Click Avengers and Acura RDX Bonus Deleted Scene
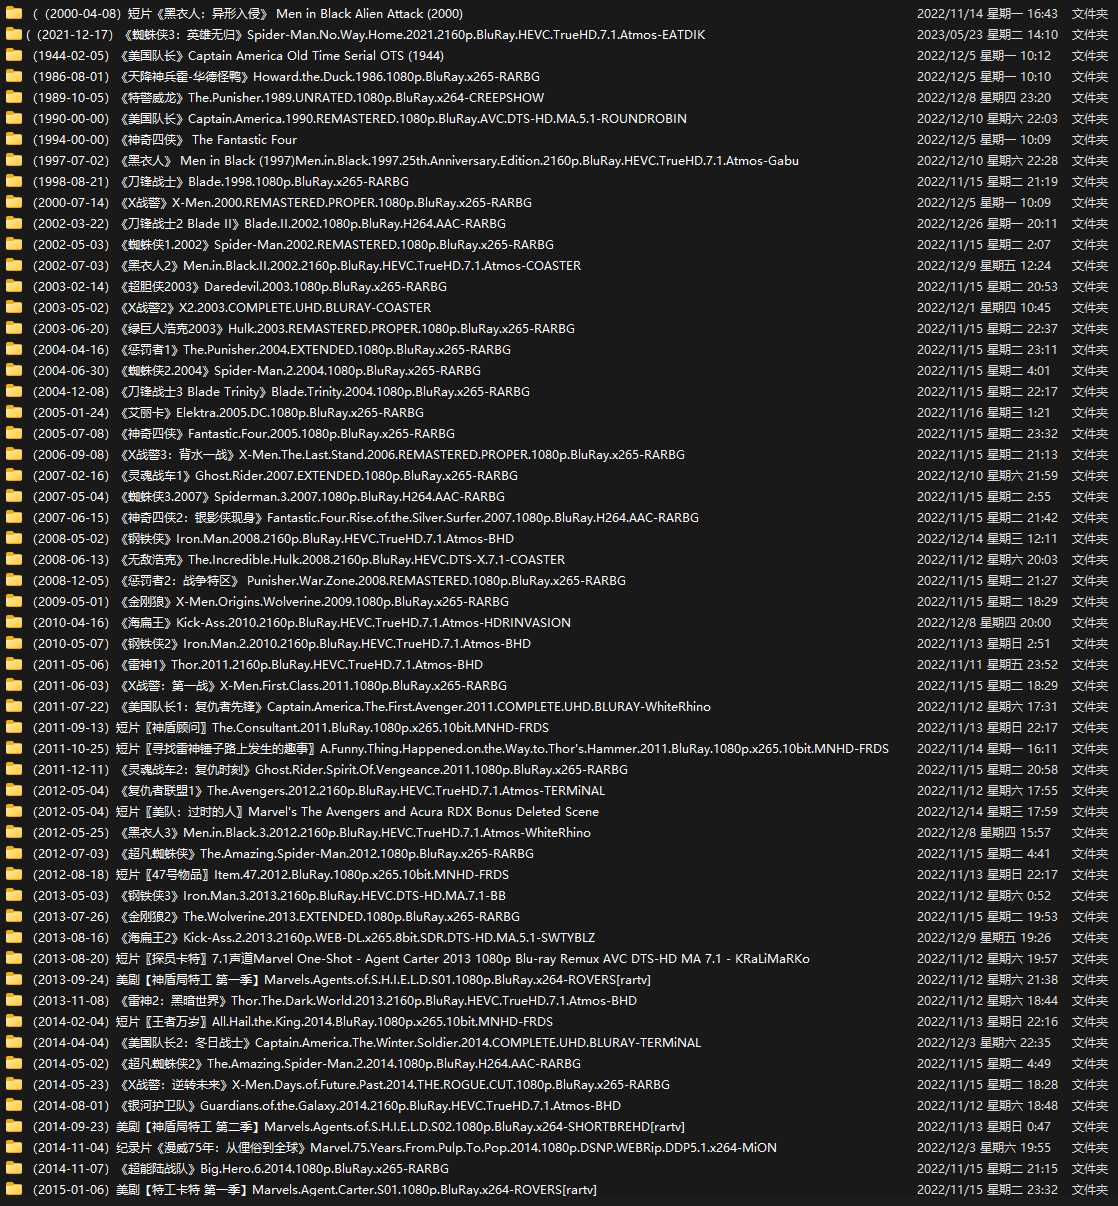1118x1206 pixels. (315, 812)
